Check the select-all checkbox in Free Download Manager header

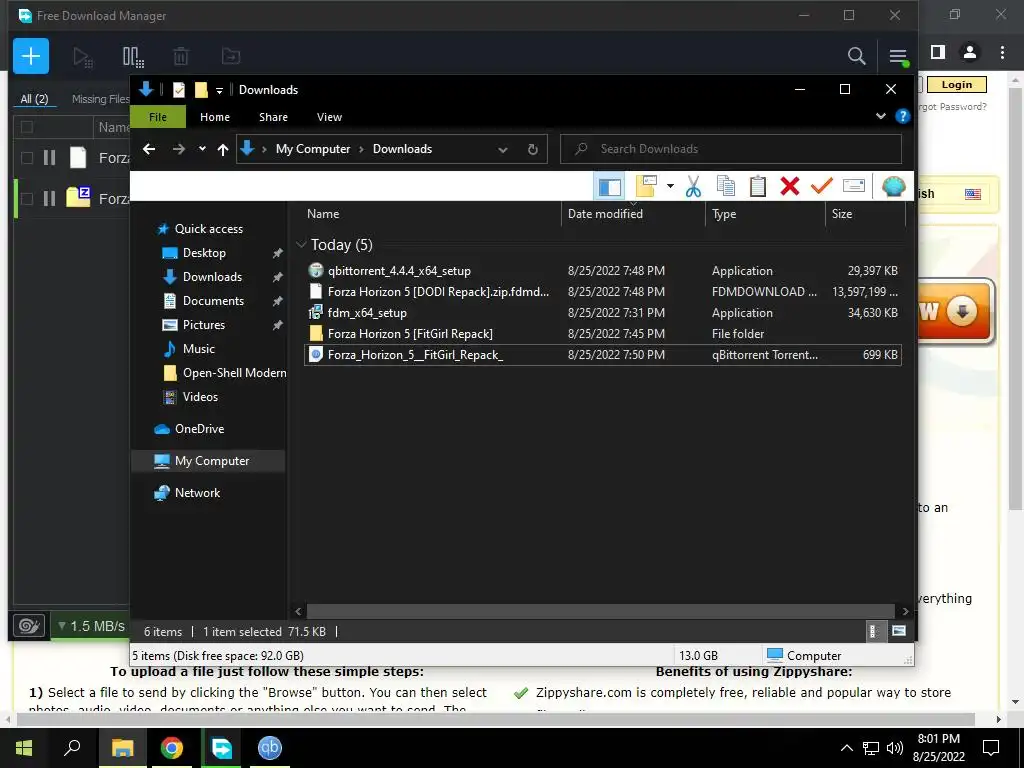[x=27, y=127]
